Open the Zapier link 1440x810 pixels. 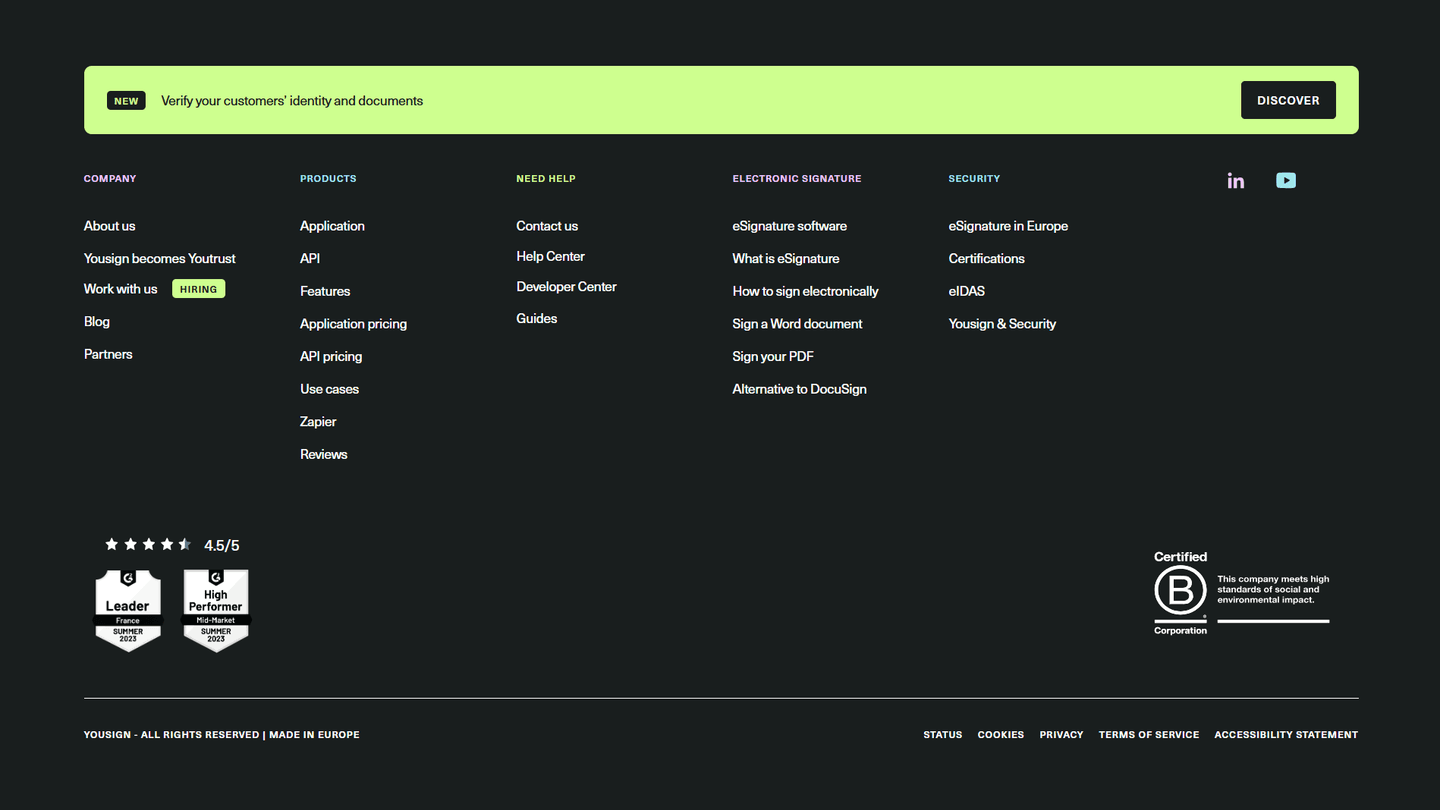click(x=318, y=422)
